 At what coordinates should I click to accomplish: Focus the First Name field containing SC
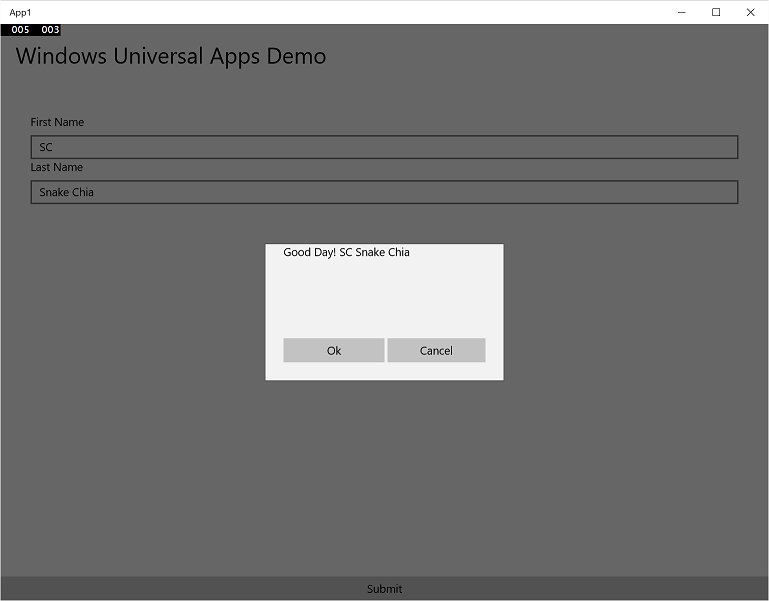384,147
